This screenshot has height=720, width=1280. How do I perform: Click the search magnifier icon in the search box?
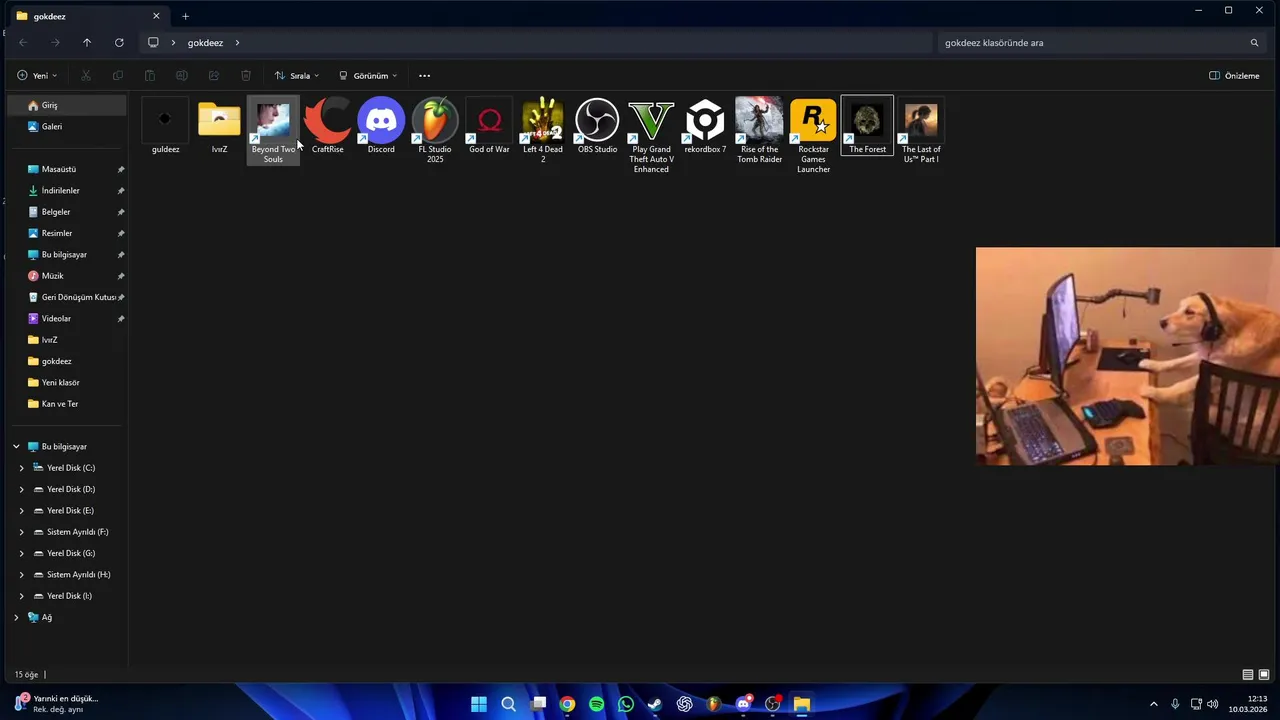tap(1254, 43)
